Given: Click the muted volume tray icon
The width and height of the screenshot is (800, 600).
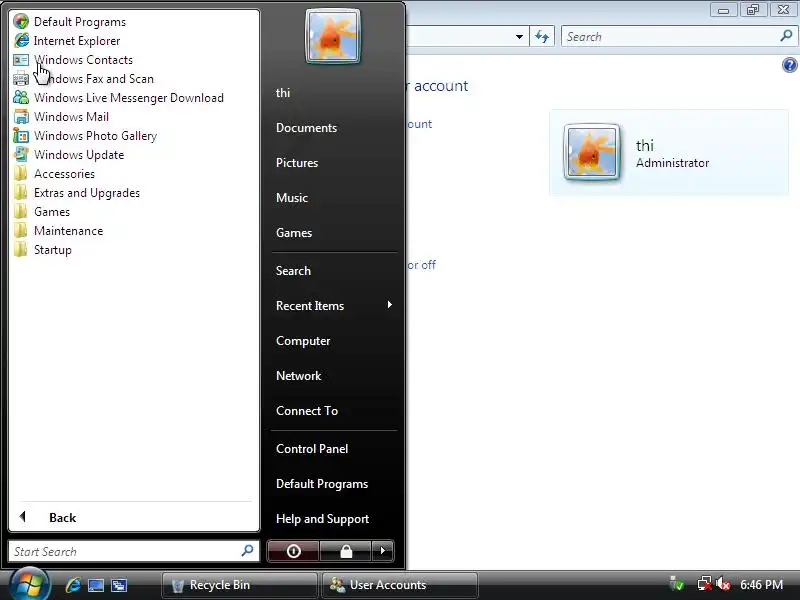Looking at the screenshot, I should click(723, 584).
